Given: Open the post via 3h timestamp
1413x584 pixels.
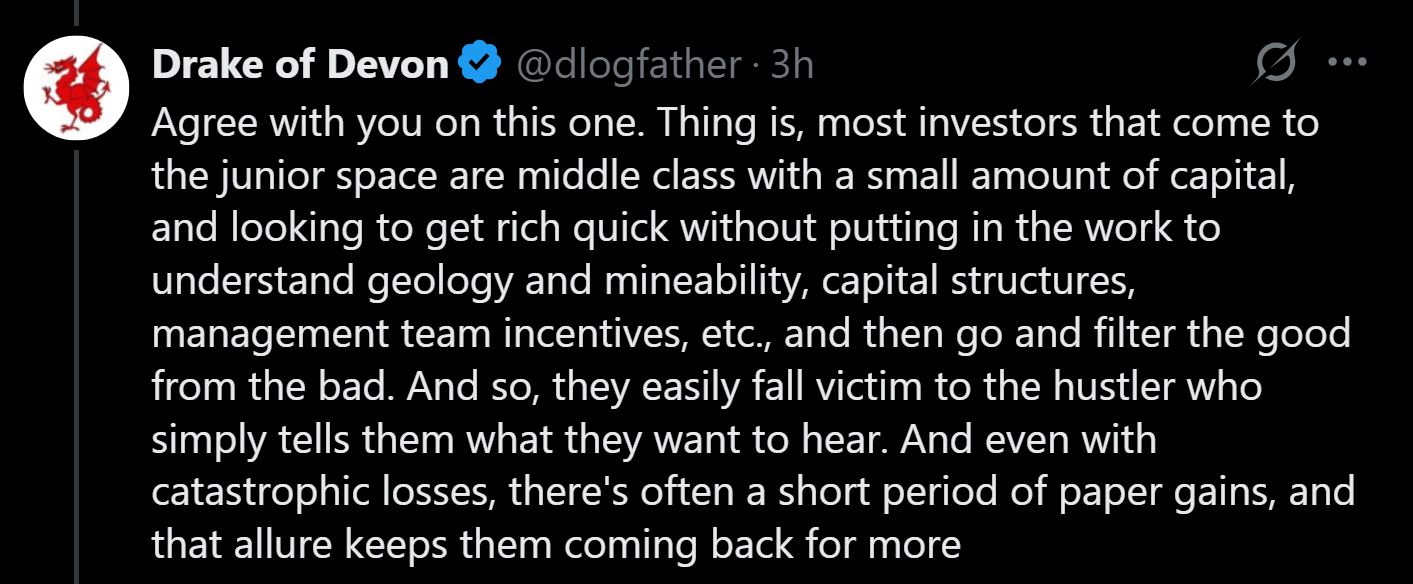Looking at the screenshot, I should click(x=792, y=65).
